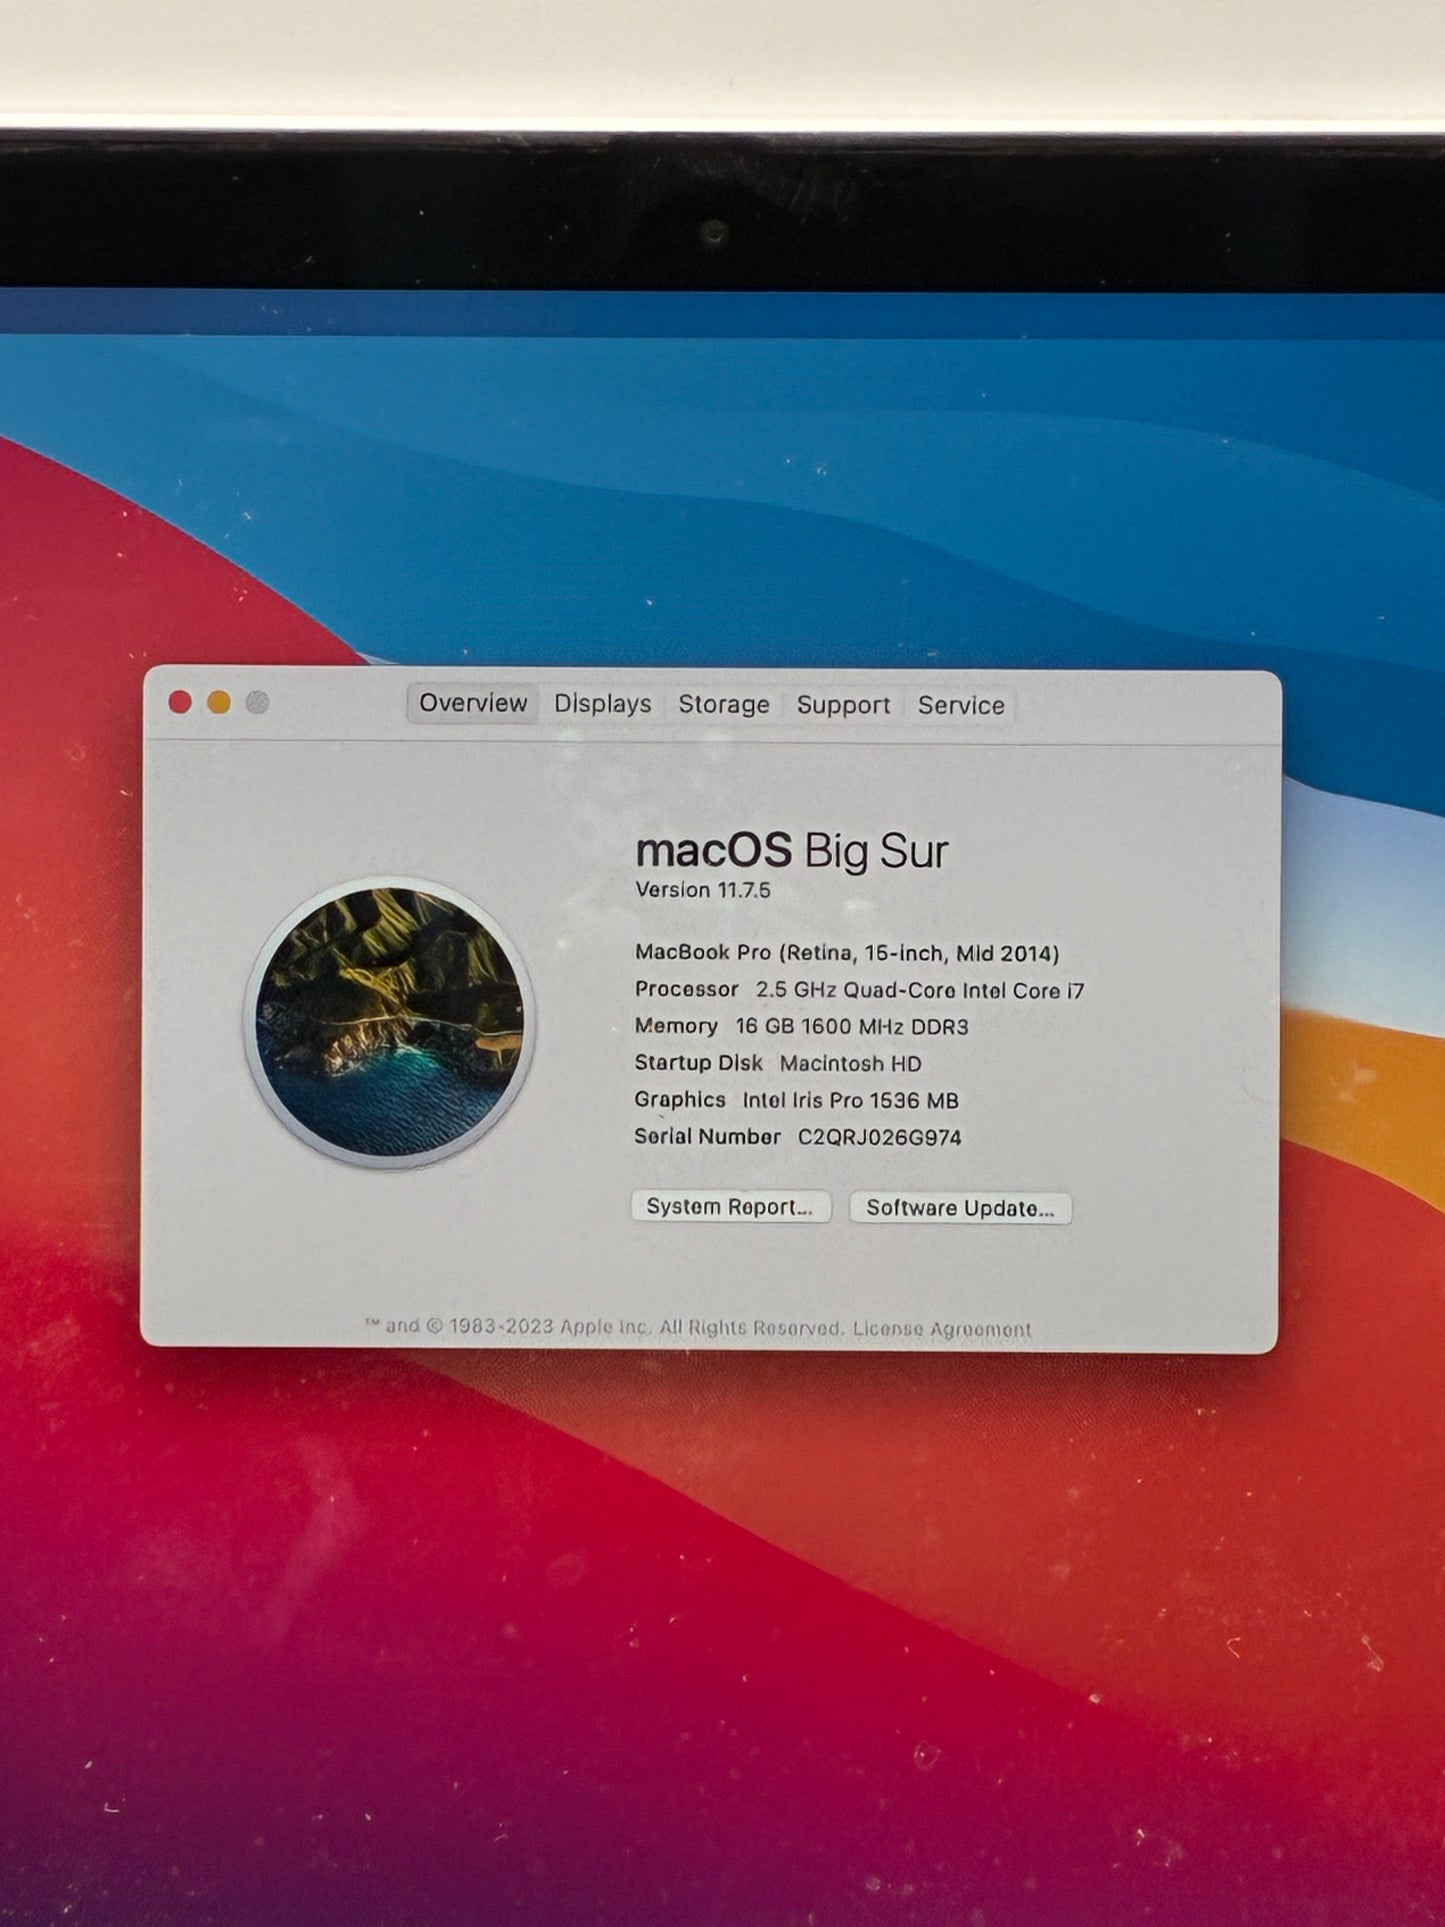Click the Serial Number label
1445x1927 pixels.
(x=707, y=1136)
